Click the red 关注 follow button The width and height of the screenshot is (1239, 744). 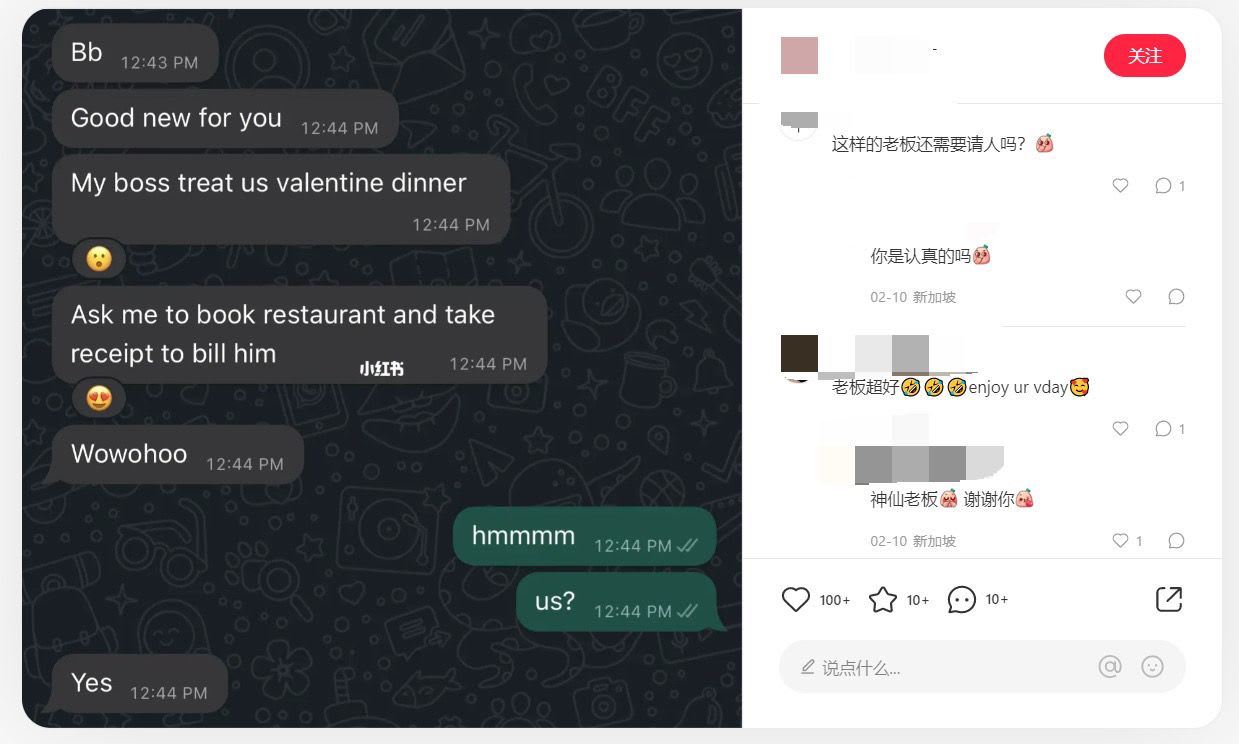coord(1144,56)
